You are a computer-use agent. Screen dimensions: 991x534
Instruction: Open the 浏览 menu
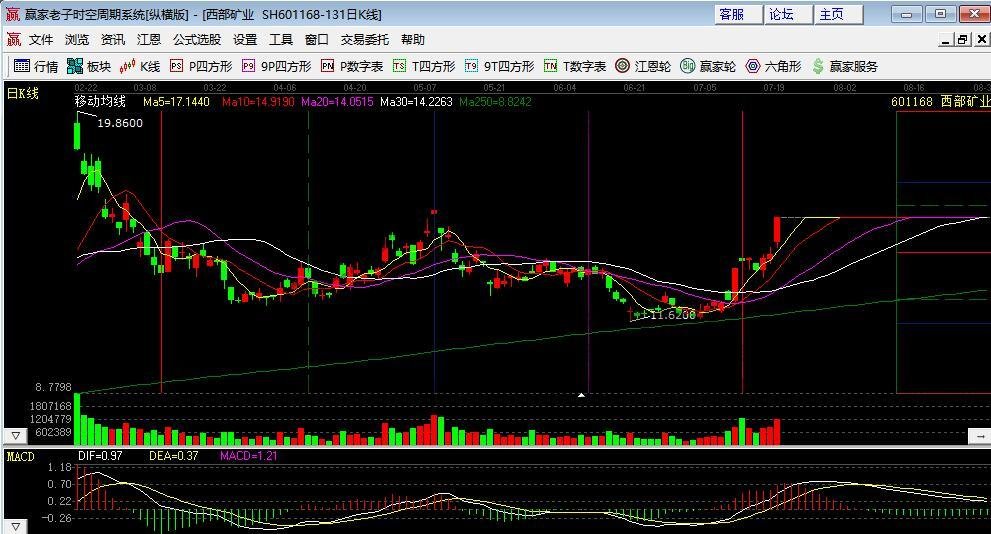tap(77, 40)
